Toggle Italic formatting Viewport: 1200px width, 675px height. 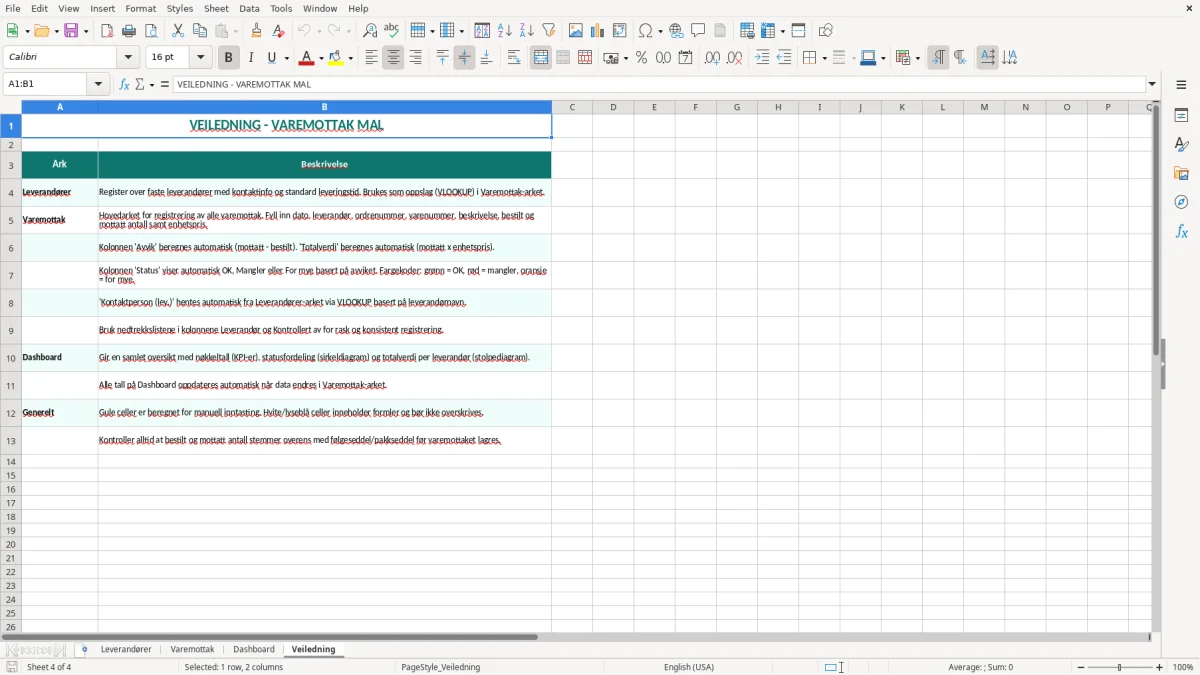tap(251, 58)
